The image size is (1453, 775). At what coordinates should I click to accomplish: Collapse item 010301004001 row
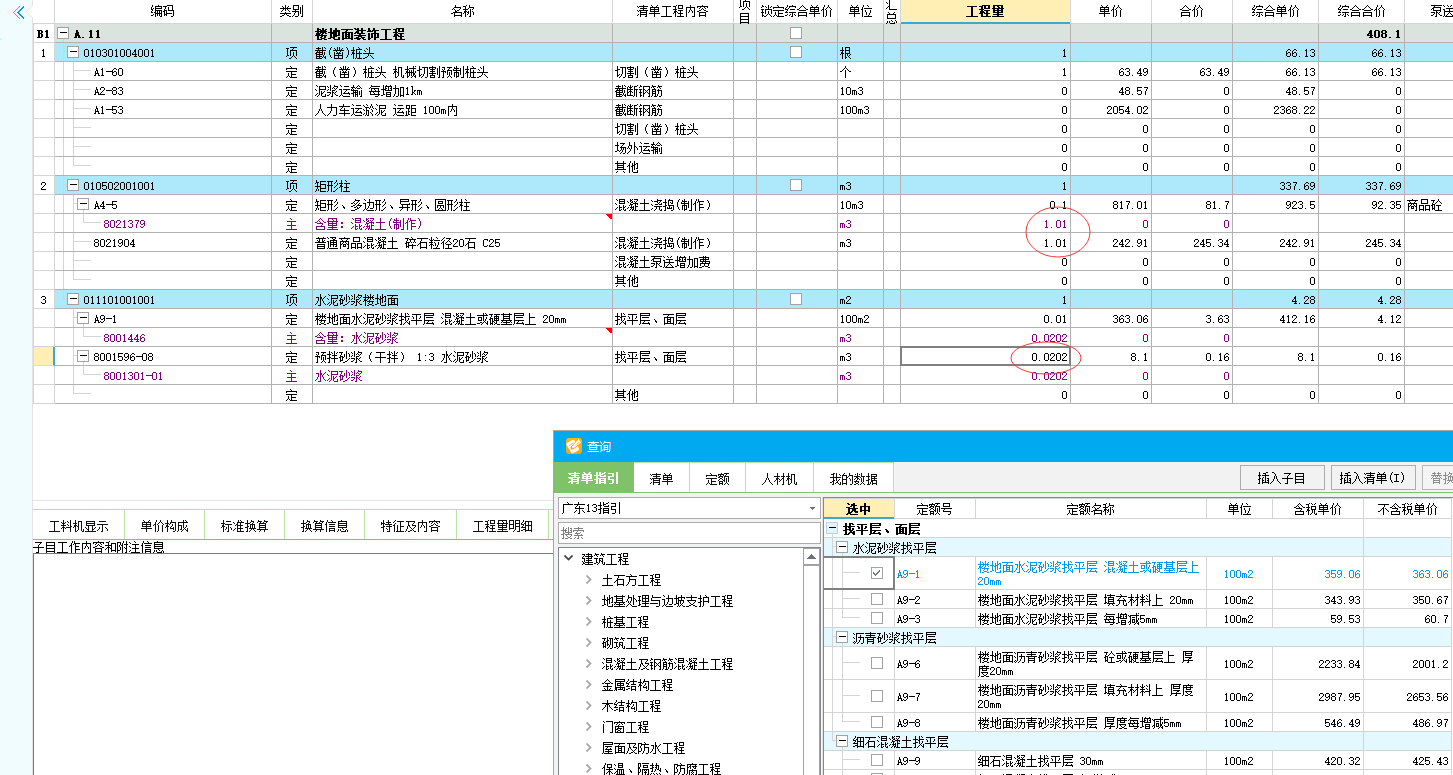tap(73, 53)
